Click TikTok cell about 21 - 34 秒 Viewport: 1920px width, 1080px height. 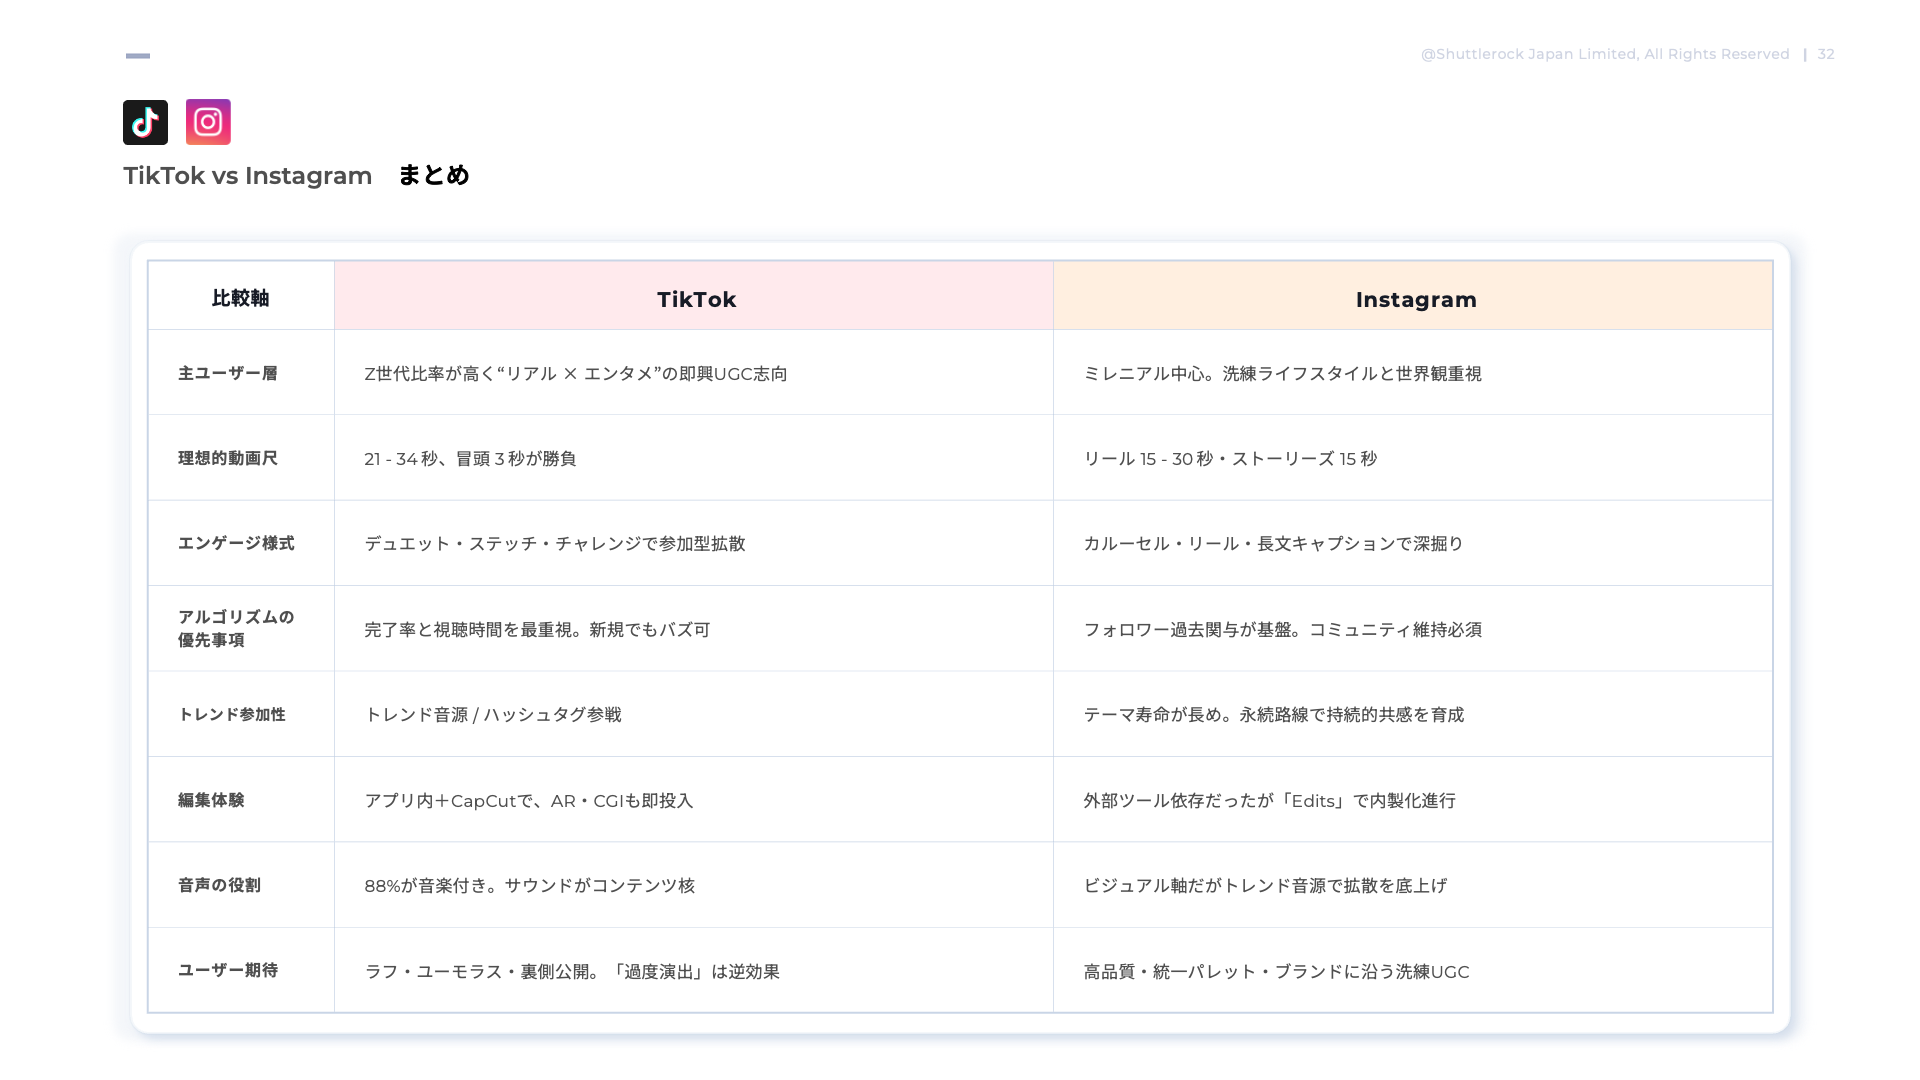click(470, 459)
